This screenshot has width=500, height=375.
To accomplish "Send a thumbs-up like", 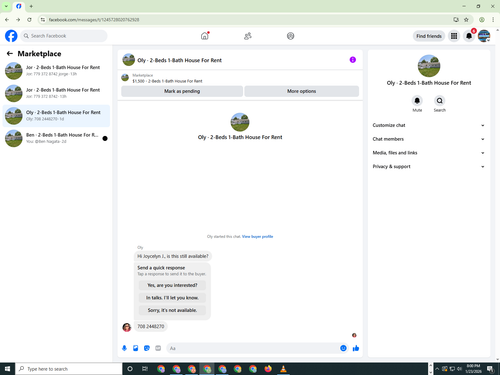I will pos(356,348).
